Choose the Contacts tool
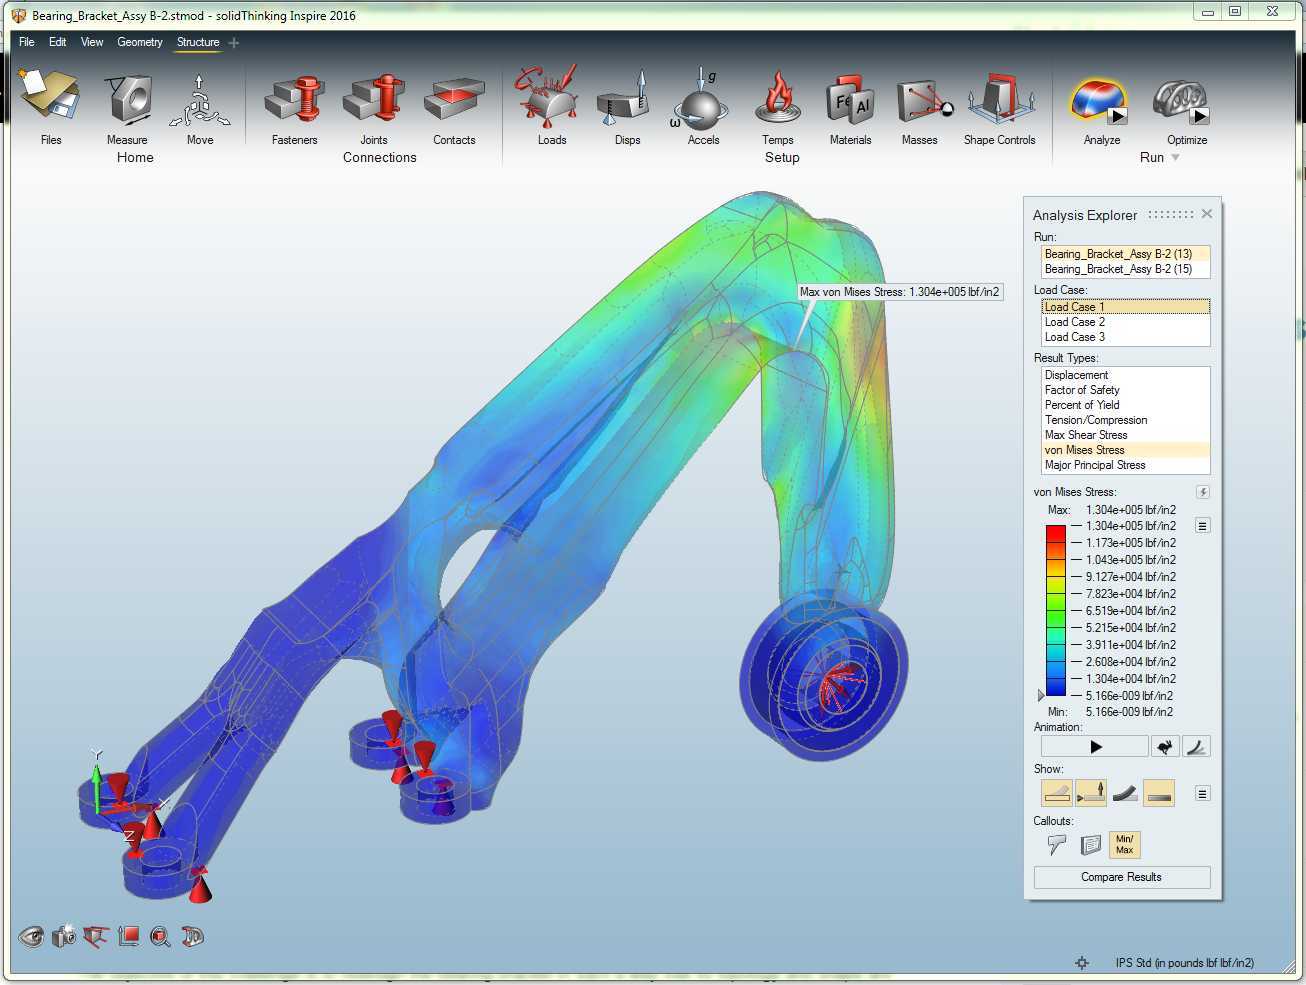 (454, 100)
